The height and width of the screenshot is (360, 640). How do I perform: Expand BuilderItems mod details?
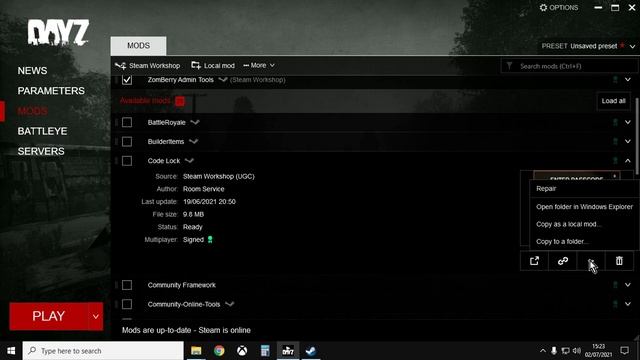point(628,141)
